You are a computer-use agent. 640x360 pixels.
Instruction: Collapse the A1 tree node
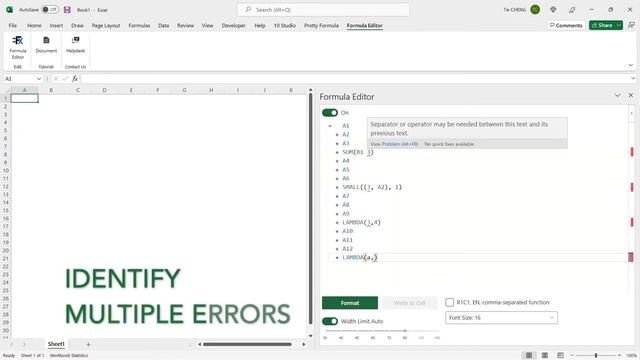[330, 126]
